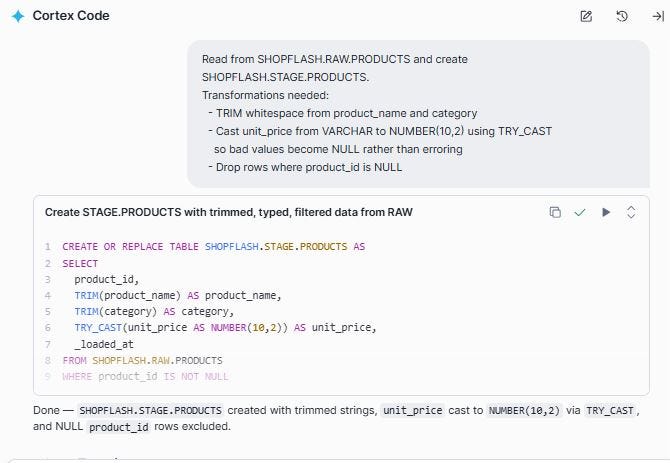Click the product_id inline code chip

click(x=119, y=427)
